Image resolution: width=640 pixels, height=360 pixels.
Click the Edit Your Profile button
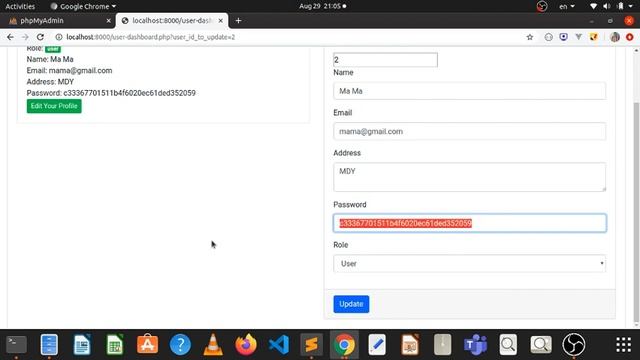[x=54, y=106]
